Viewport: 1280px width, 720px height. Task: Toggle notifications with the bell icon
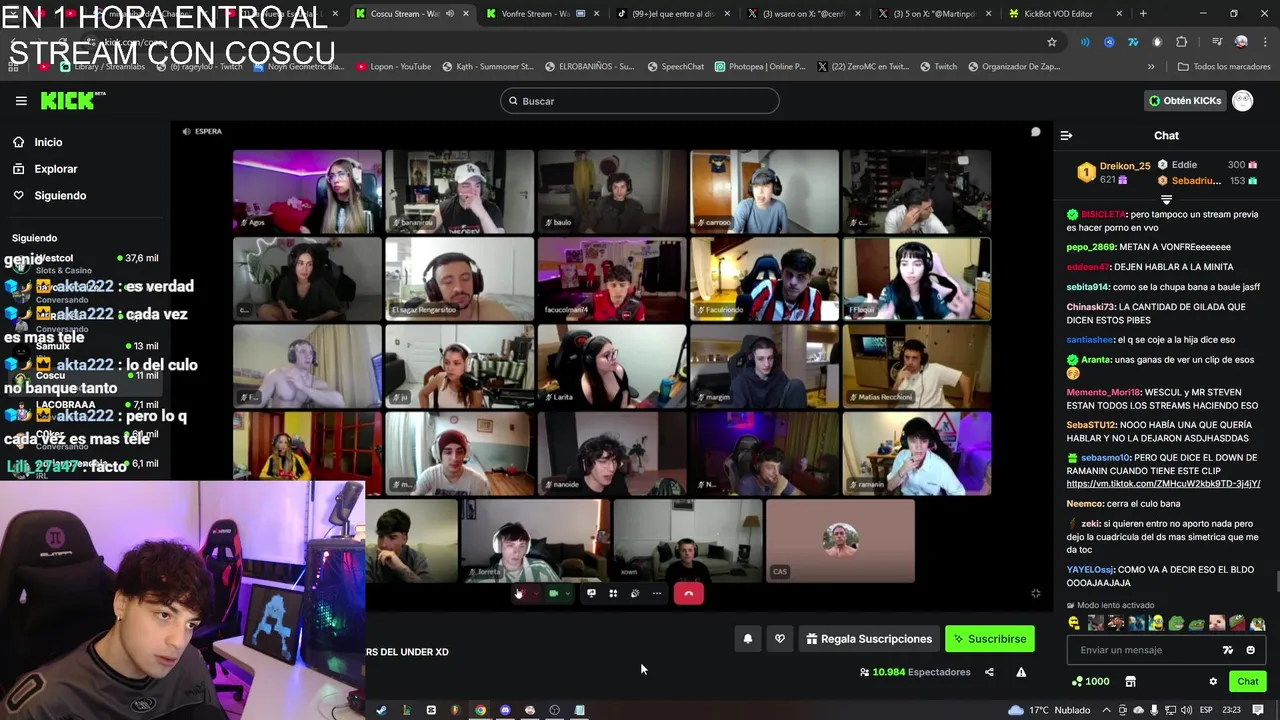pyautogui.click(x=748, y=639)
